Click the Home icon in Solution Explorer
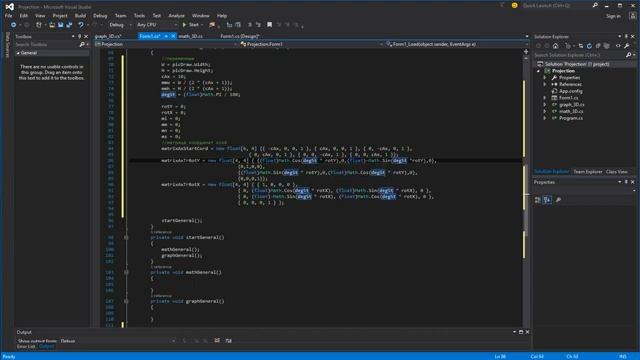This screenshot has width=640, height=360. (556, 46)
